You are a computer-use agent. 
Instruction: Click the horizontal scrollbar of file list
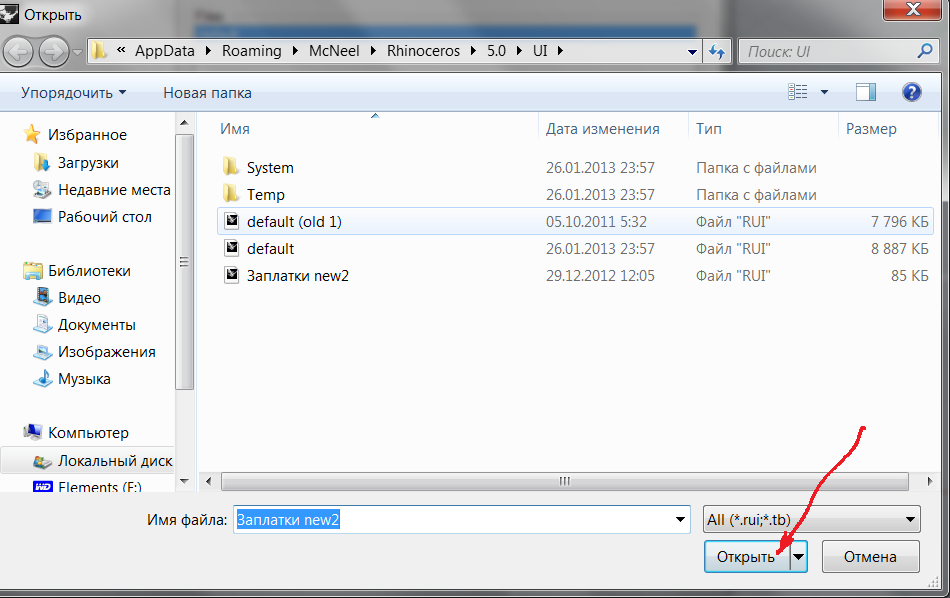pyautogui.click(x=565, y=482)
